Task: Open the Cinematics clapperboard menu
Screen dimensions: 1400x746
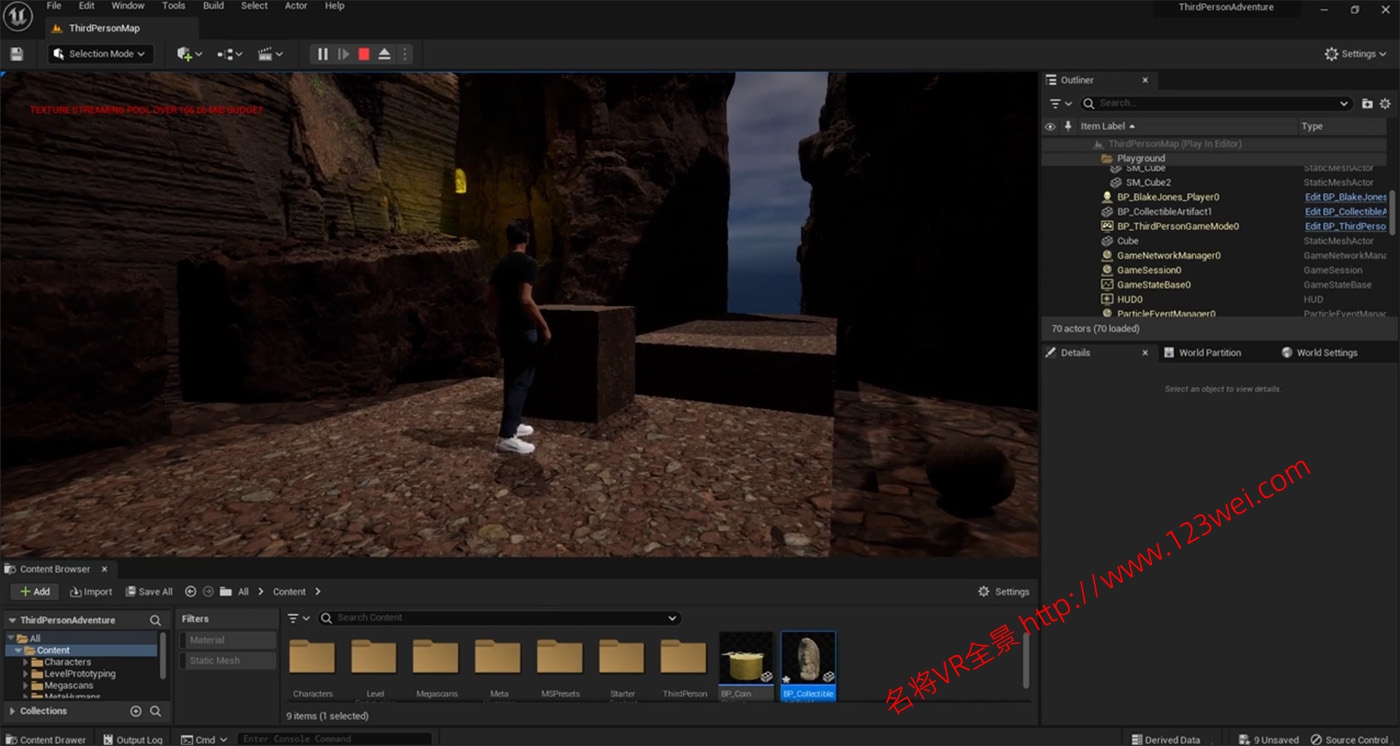Action: click(266, 54)
